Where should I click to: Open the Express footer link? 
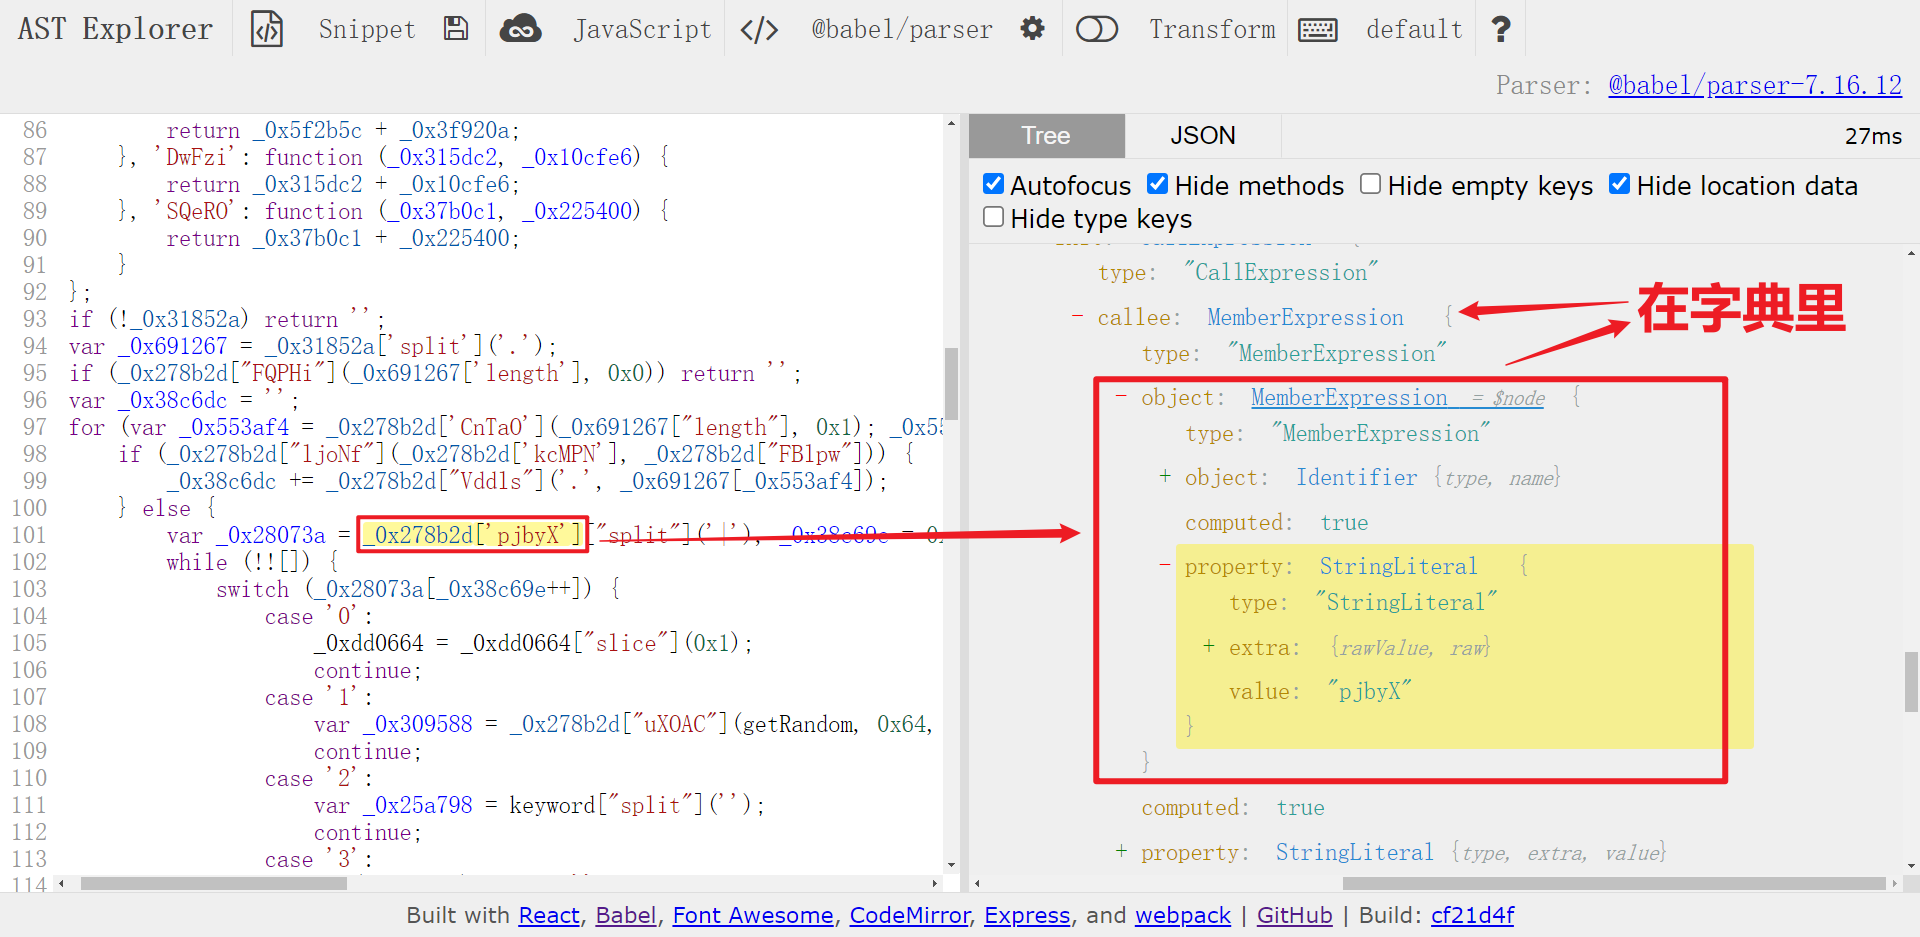(x=1027, y=915)
